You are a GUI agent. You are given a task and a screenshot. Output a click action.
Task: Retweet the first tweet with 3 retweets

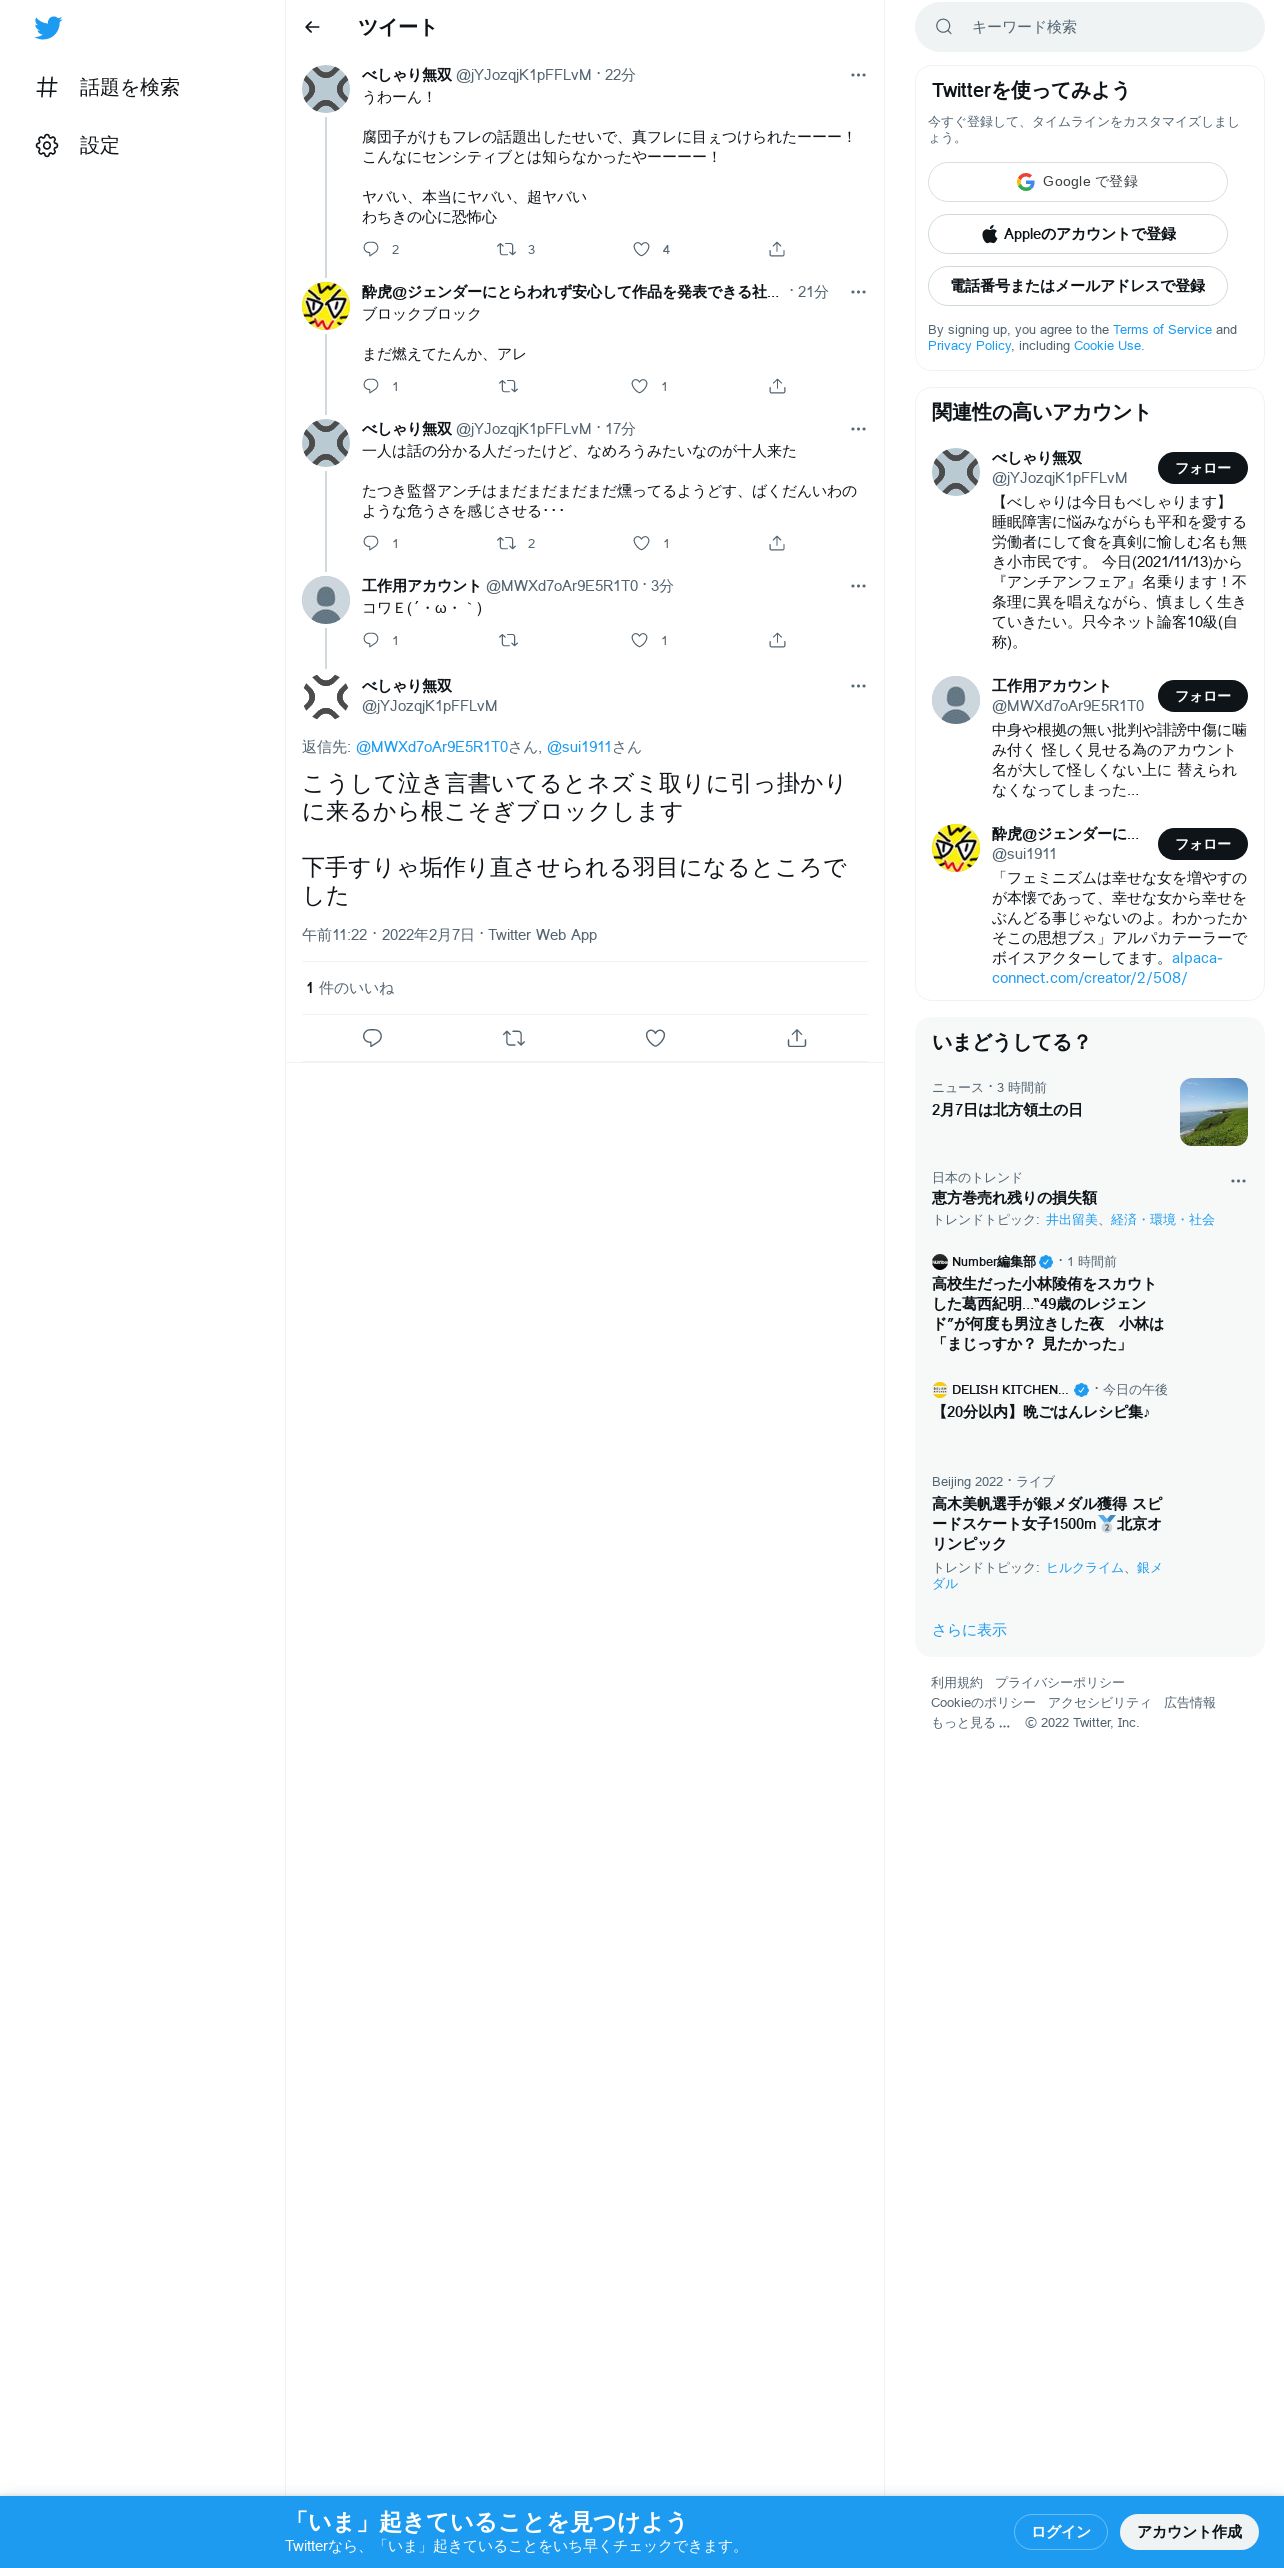click(x=507, y=249)
